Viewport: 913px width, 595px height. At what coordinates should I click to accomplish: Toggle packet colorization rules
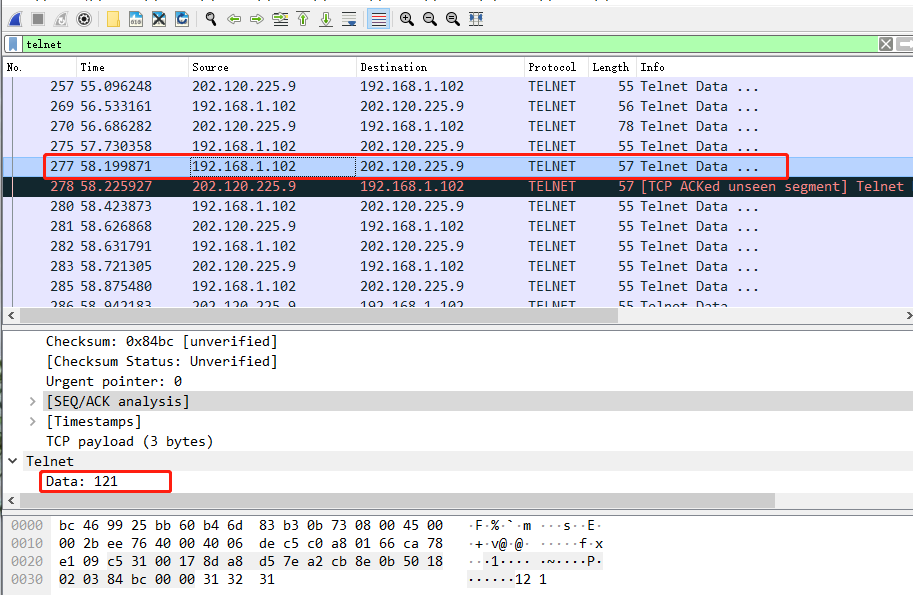coord(378,19)
